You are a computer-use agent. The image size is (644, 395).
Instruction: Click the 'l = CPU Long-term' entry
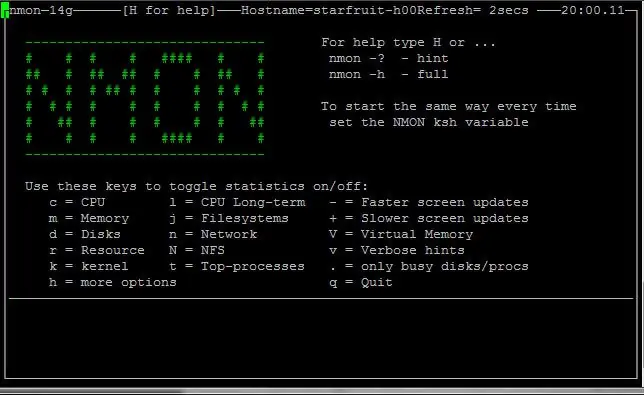click(237, 202)
